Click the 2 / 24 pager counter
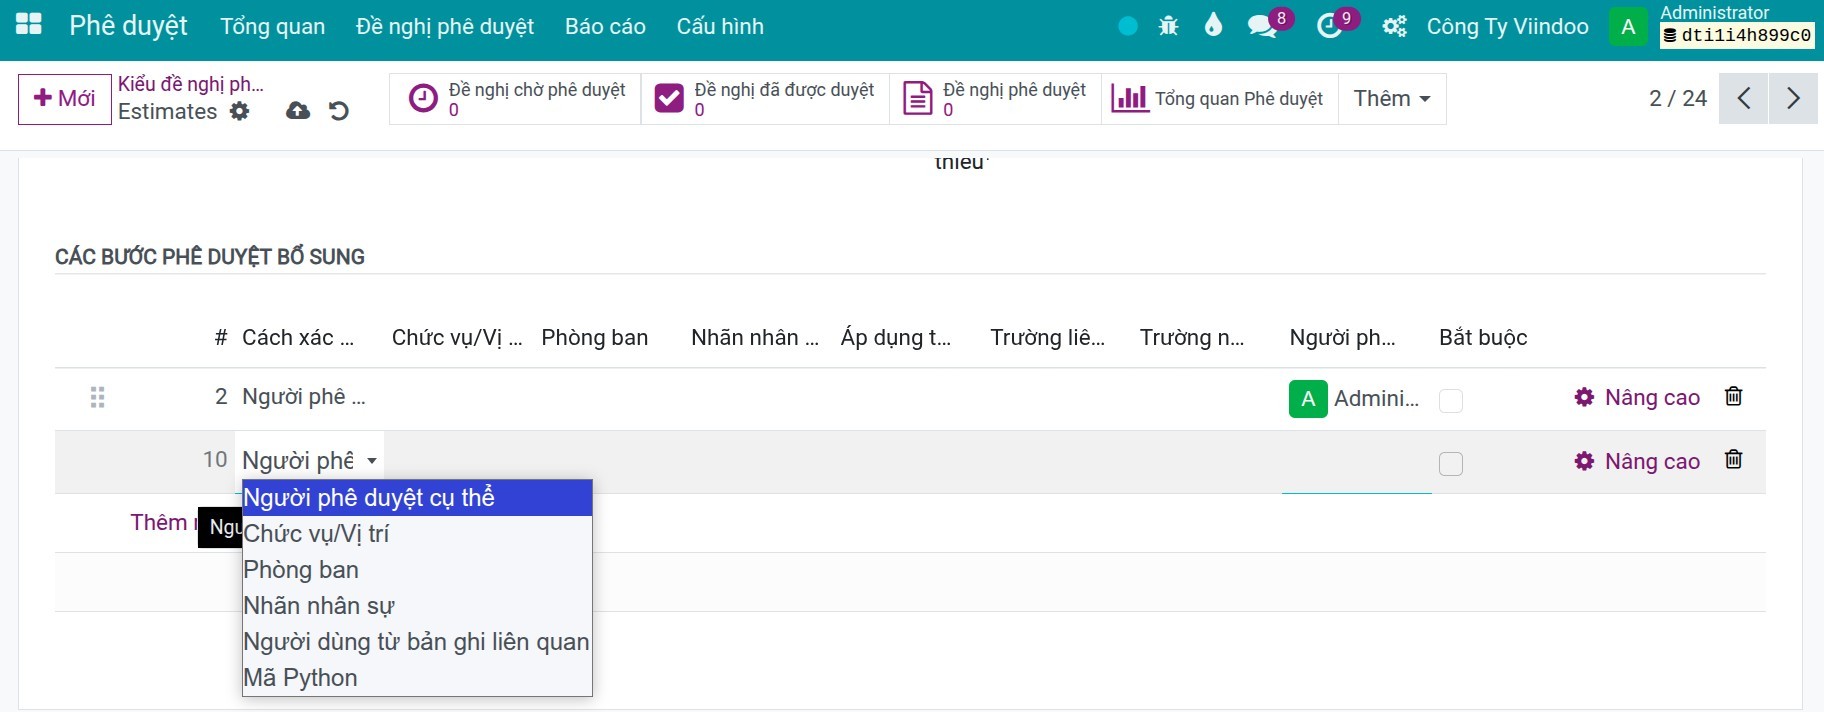Viewport: 1824px width, 712px height. (1678, 98)
